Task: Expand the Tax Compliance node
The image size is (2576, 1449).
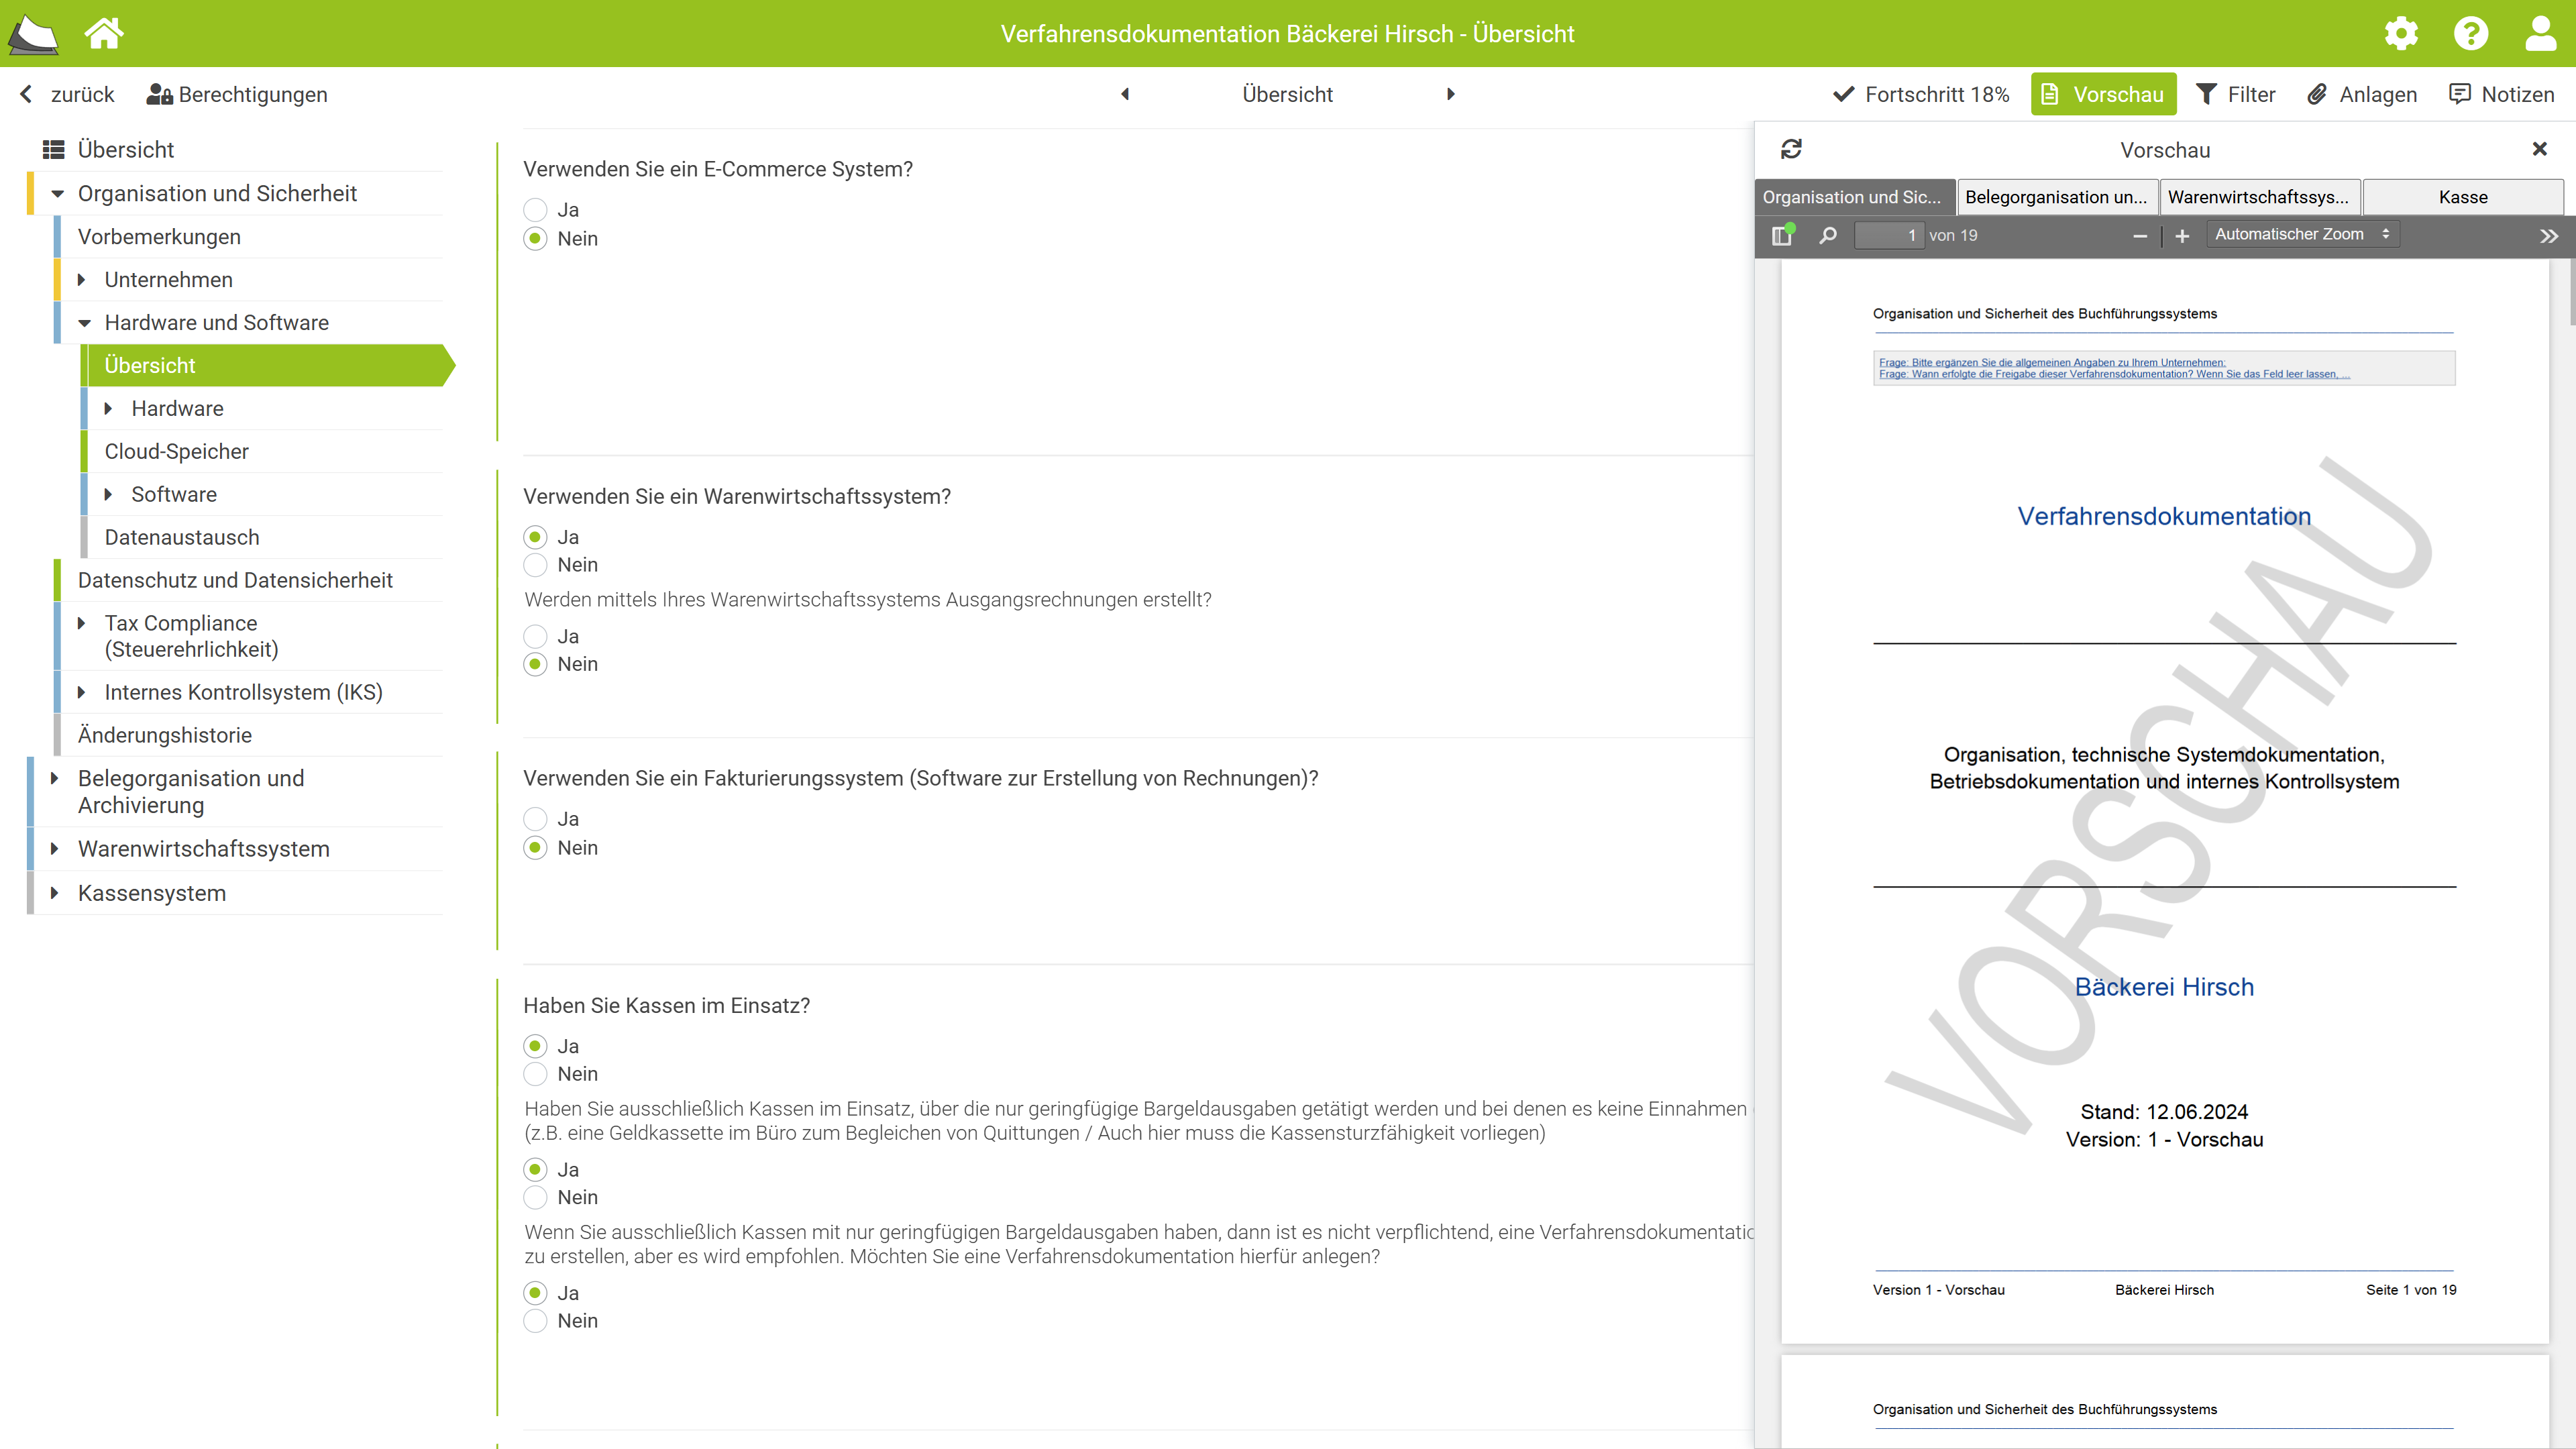Action: click(x=82, y=623)
